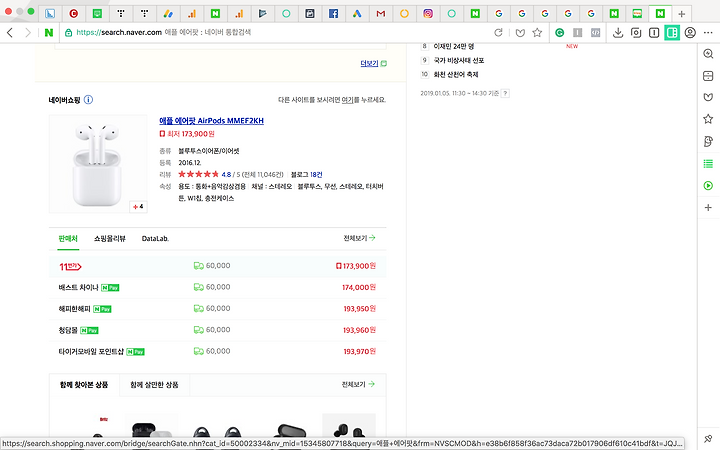
Task: Go forward with the forward arrow
Action: click(28, 33)
